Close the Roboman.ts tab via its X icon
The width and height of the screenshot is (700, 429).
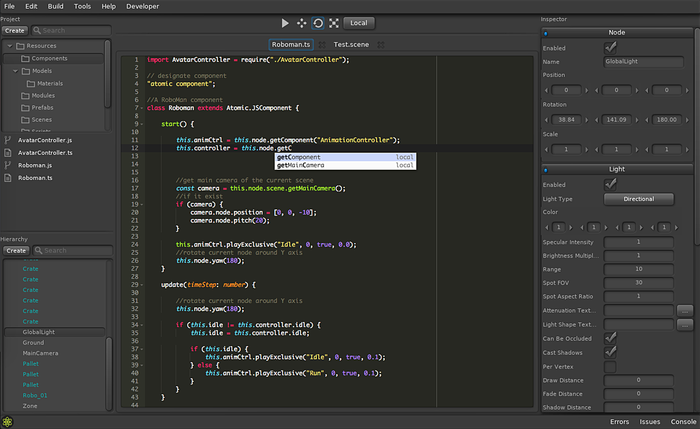pyautogui.click(x=323, y=44)
